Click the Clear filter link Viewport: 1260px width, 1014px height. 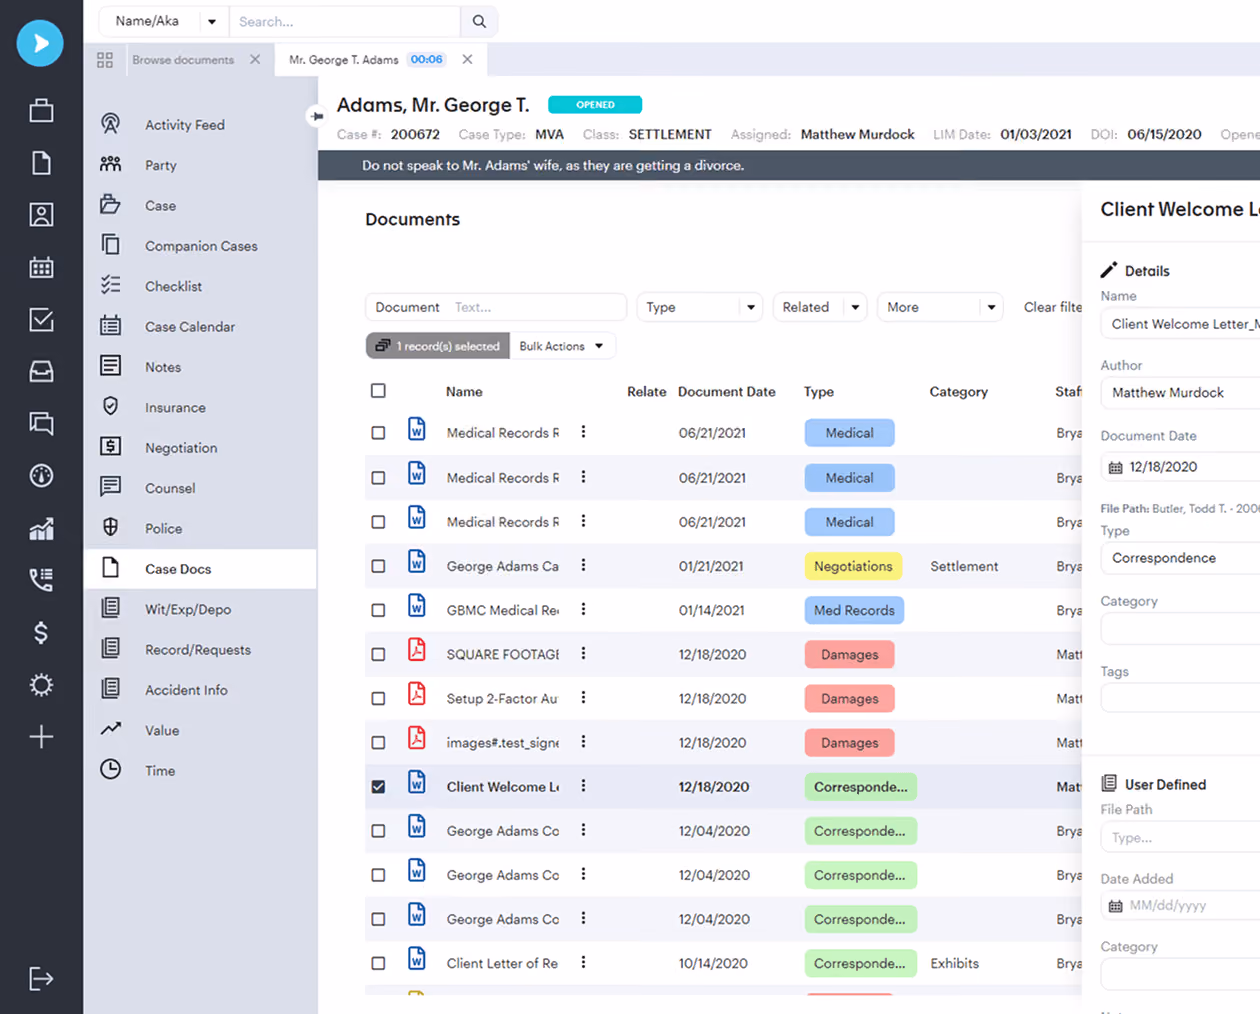tap(1052, 307)
